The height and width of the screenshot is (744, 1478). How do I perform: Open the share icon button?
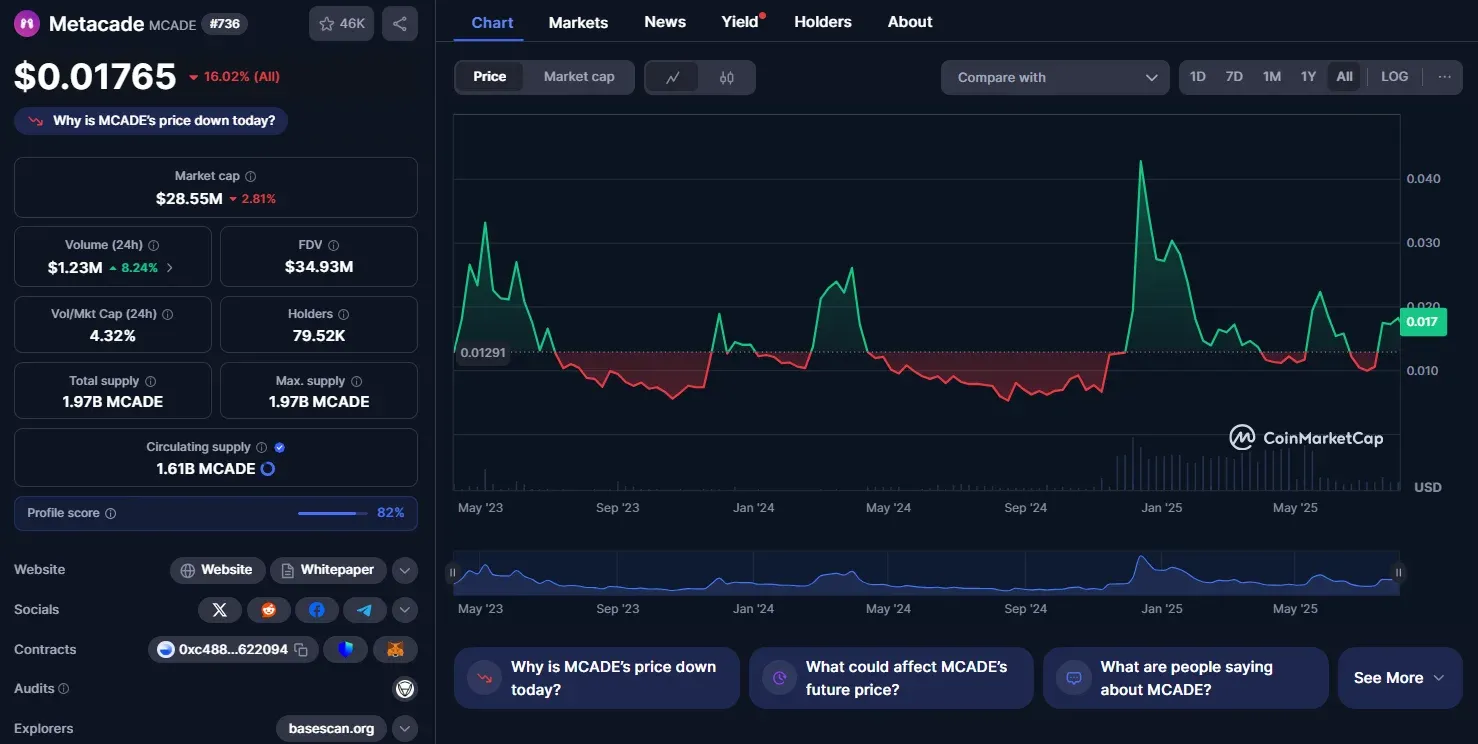click(400, 24)
